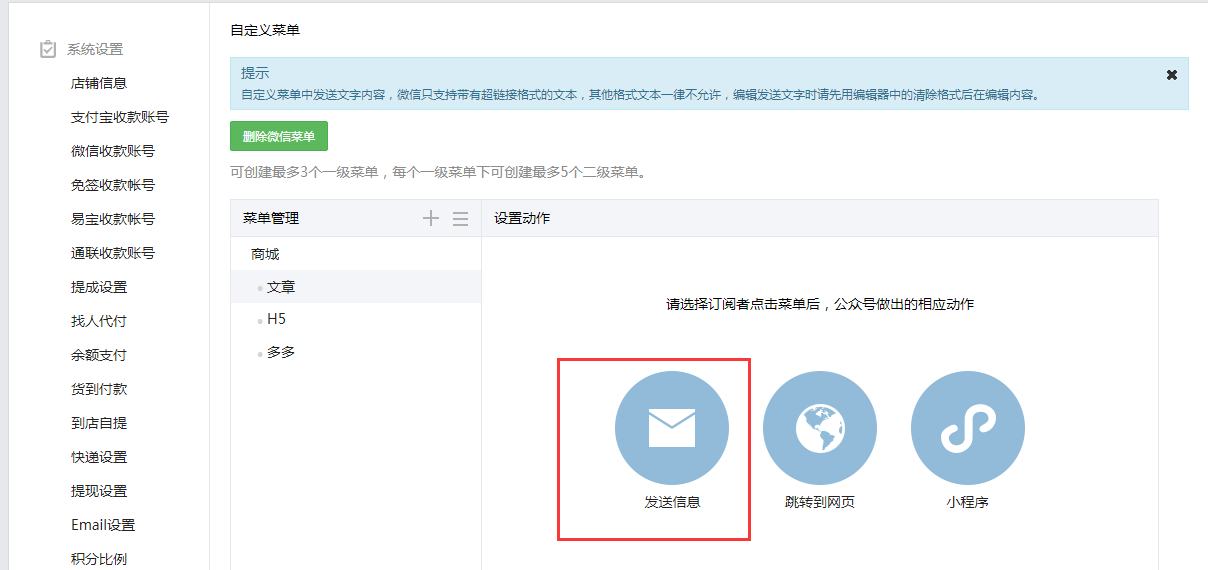Go to 快递设置 page

click(x=99, y=457)
